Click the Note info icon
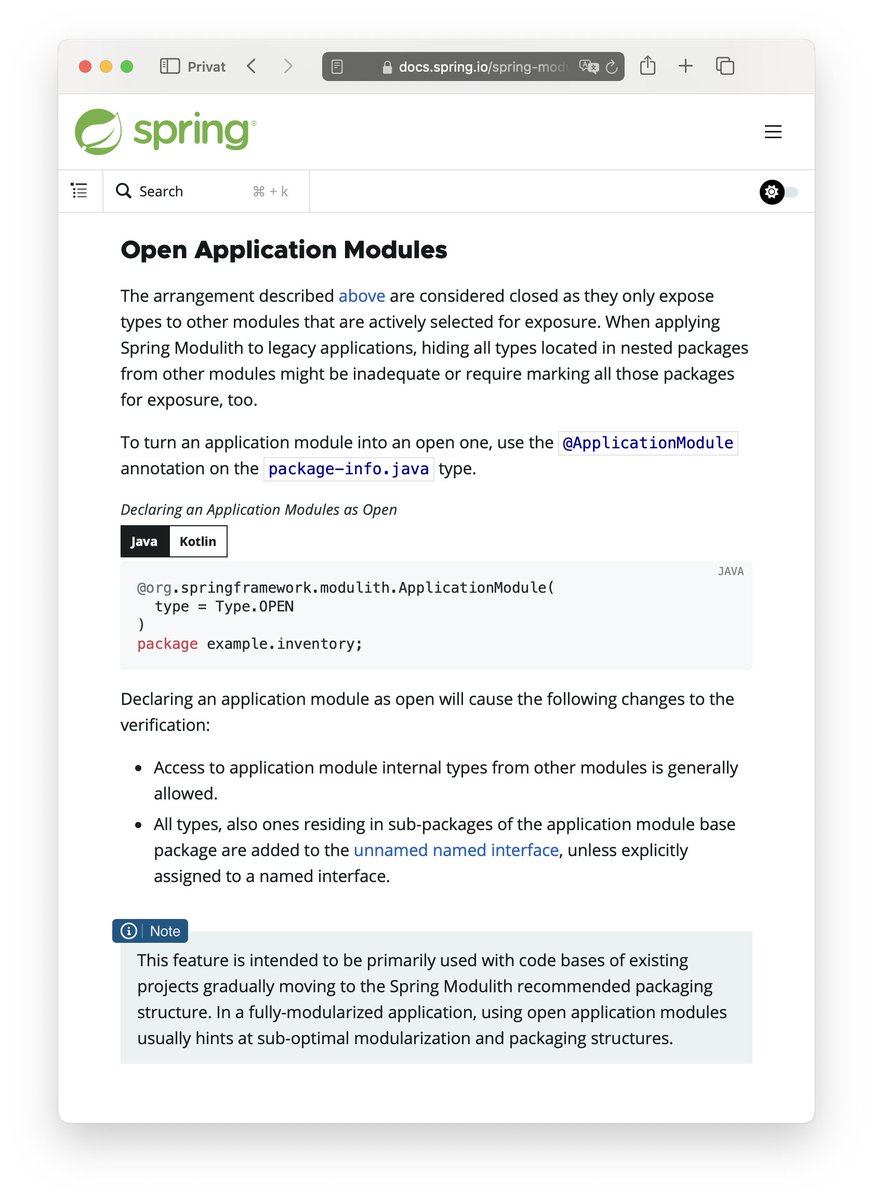This screenshot has width=873, height=1200. [129, 931]
